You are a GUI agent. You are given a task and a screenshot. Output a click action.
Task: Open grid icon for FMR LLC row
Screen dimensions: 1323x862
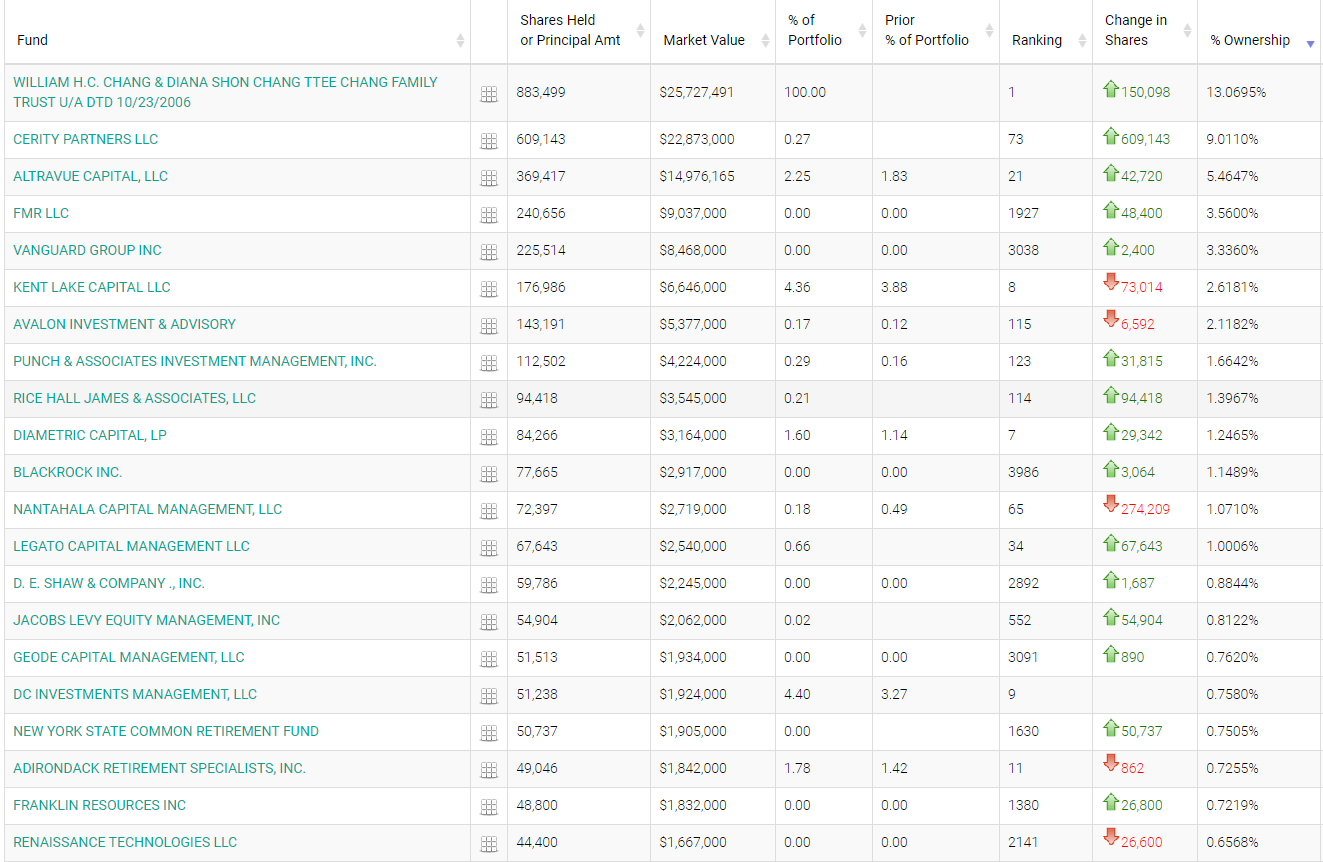(x=489, y=215)
